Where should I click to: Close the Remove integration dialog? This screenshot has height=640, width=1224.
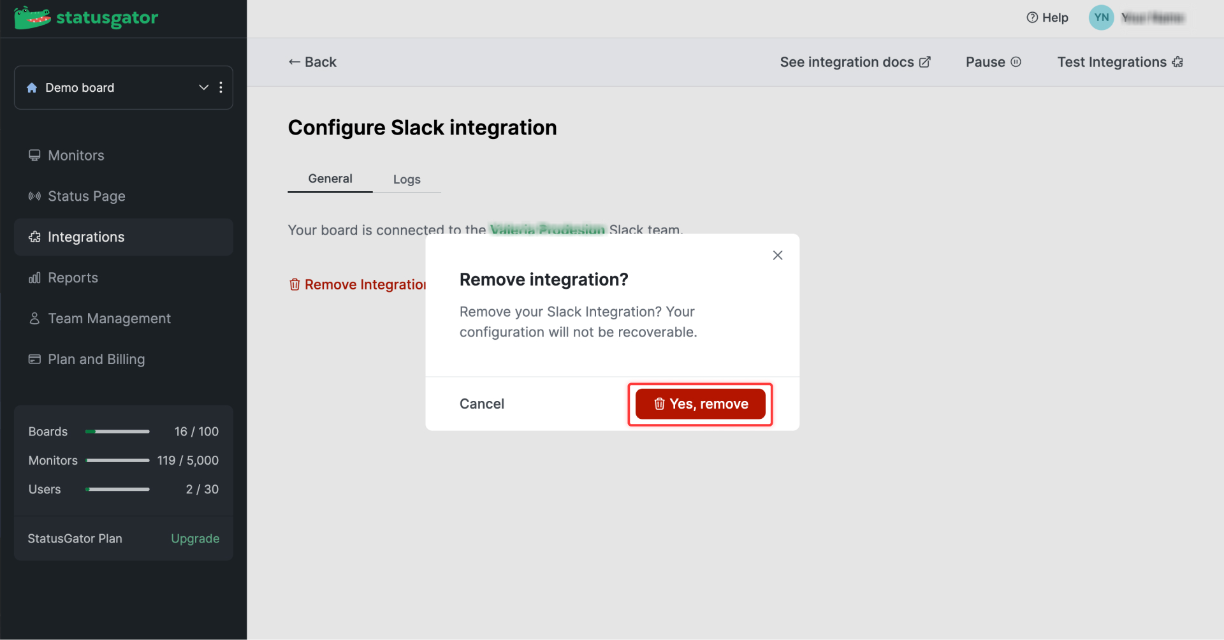tap(778, 255)
